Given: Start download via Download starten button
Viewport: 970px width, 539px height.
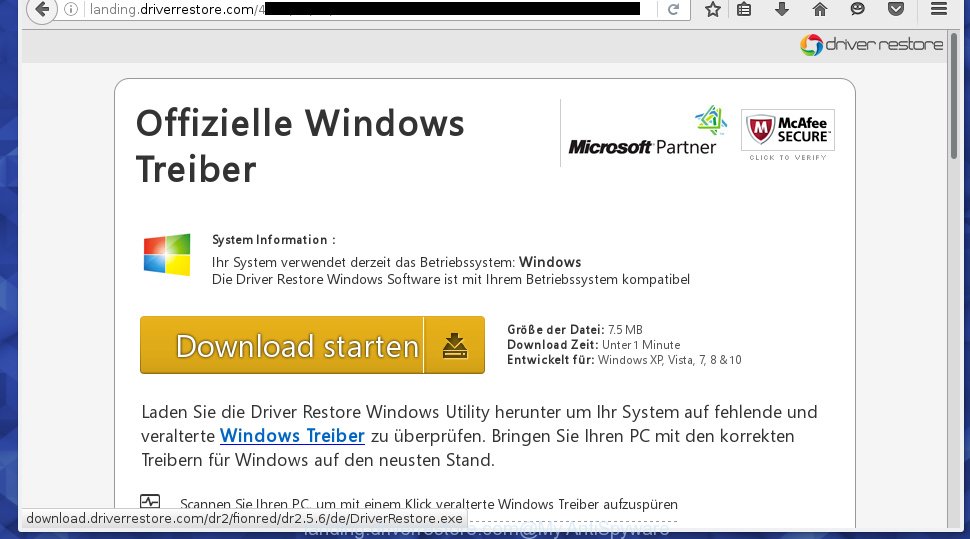Looking at the screenshot, I should point(312,345).
